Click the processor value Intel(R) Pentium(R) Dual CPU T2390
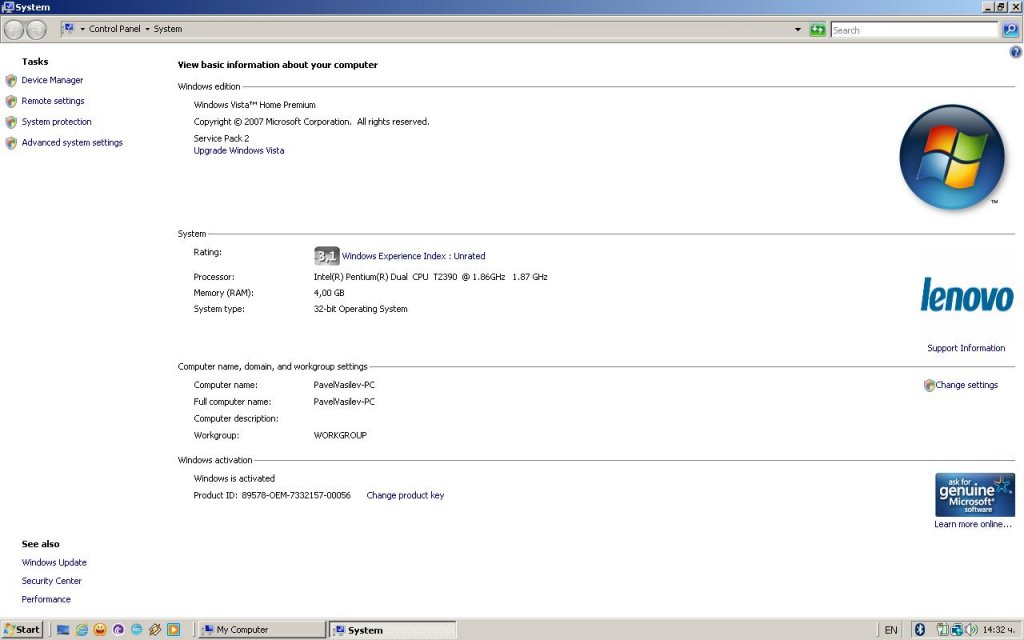This screenshot has height=640, width=1024. tap(430, 277)
